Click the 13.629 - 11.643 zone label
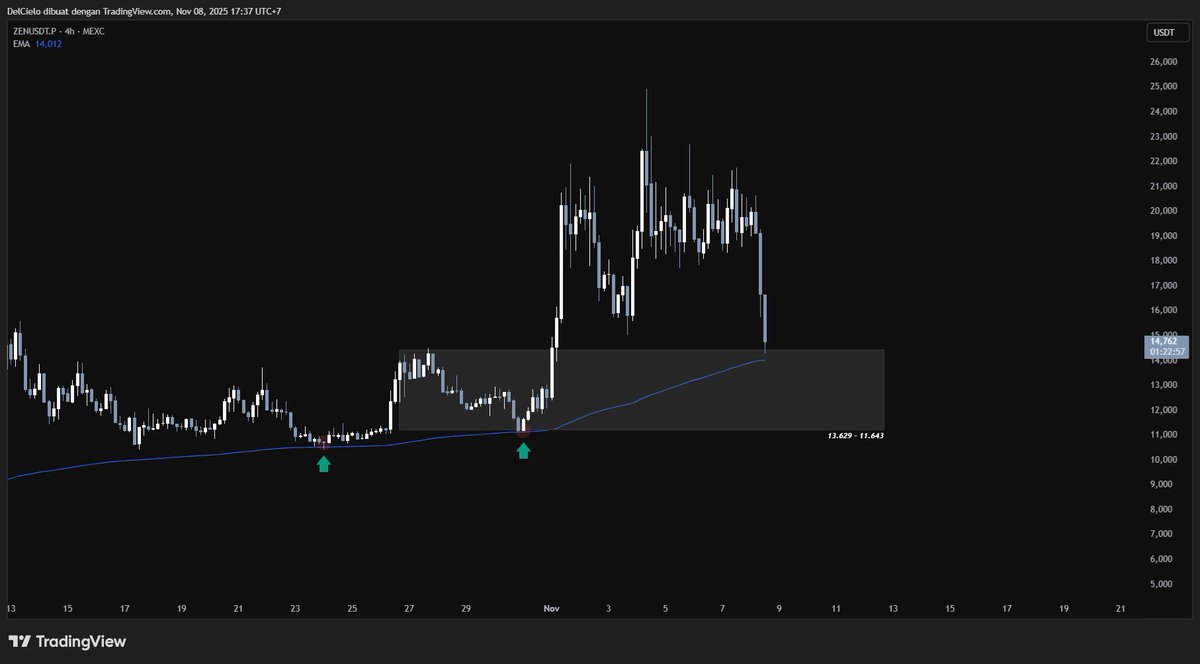This screenshot has width=1200, height=664. [857, 434]
